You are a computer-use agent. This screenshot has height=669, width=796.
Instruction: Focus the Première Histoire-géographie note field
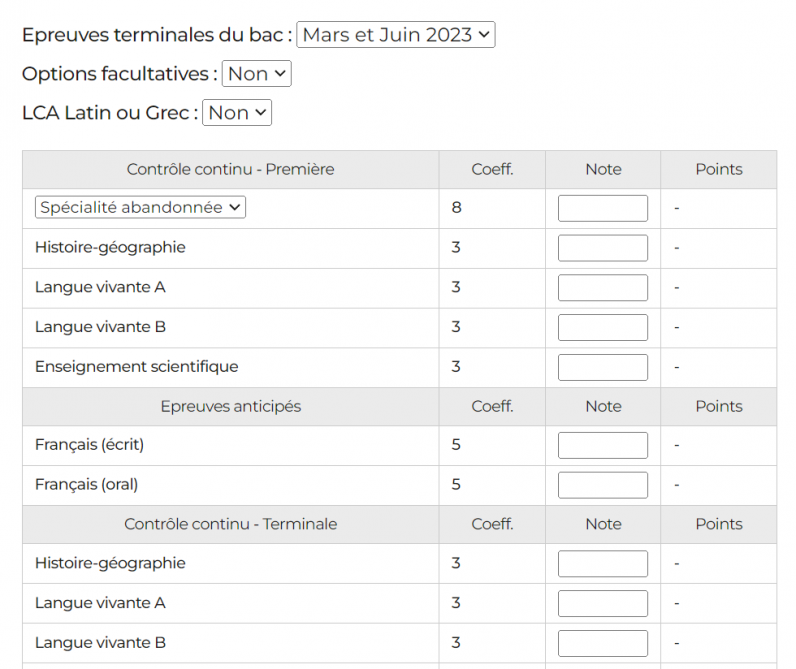click(602, 248)
